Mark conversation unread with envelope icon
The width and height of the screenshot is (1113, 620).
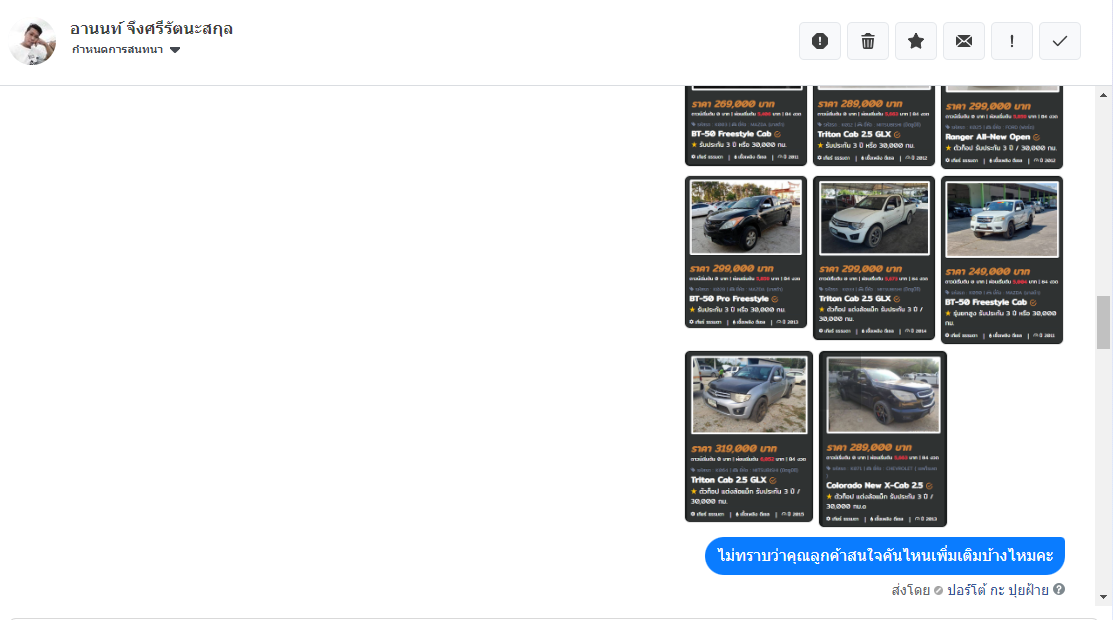(x=964, y=41)
